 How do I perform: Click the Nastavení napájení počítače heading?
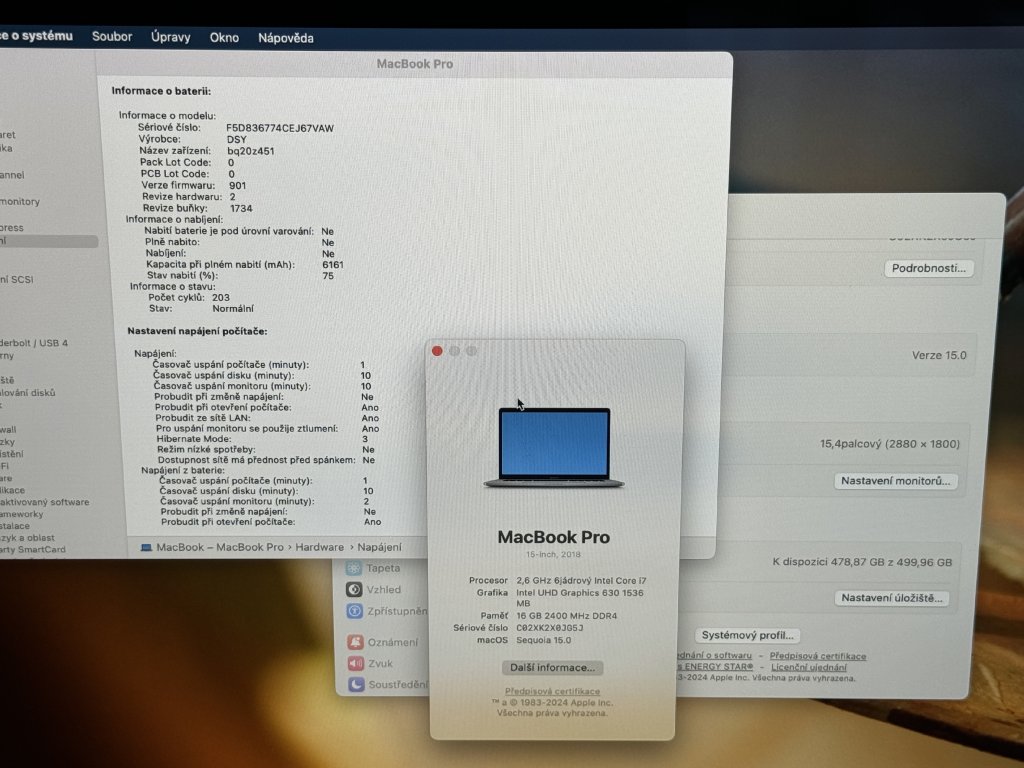click(197, 331)
